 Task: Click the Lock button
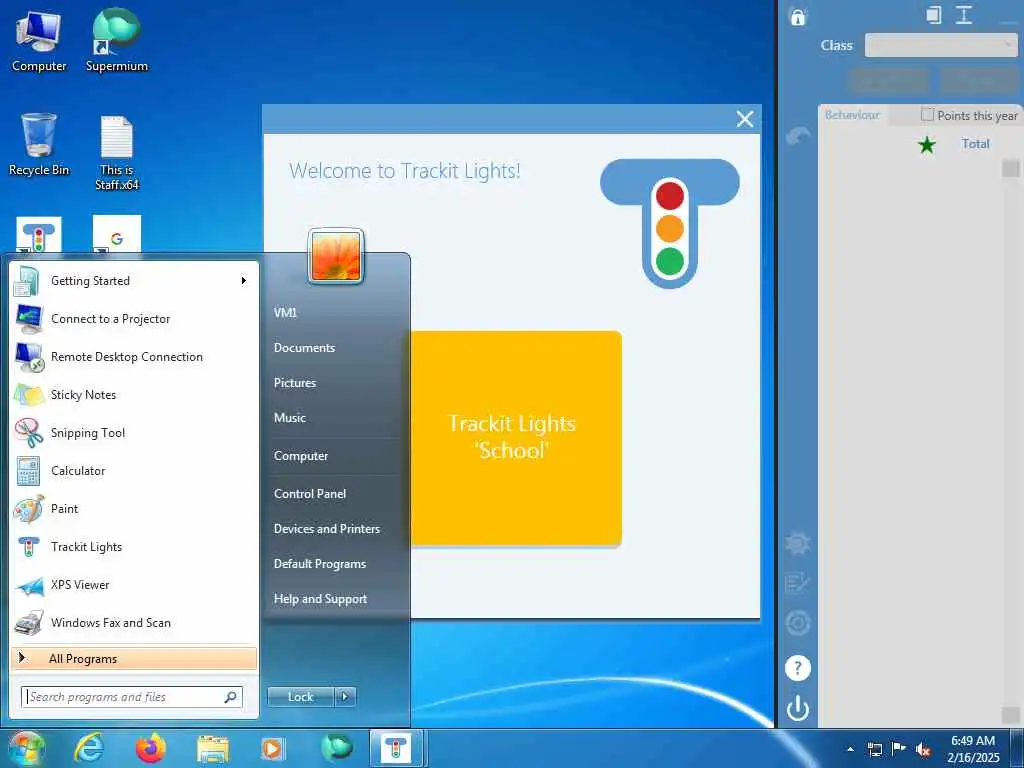pos(301,697)
